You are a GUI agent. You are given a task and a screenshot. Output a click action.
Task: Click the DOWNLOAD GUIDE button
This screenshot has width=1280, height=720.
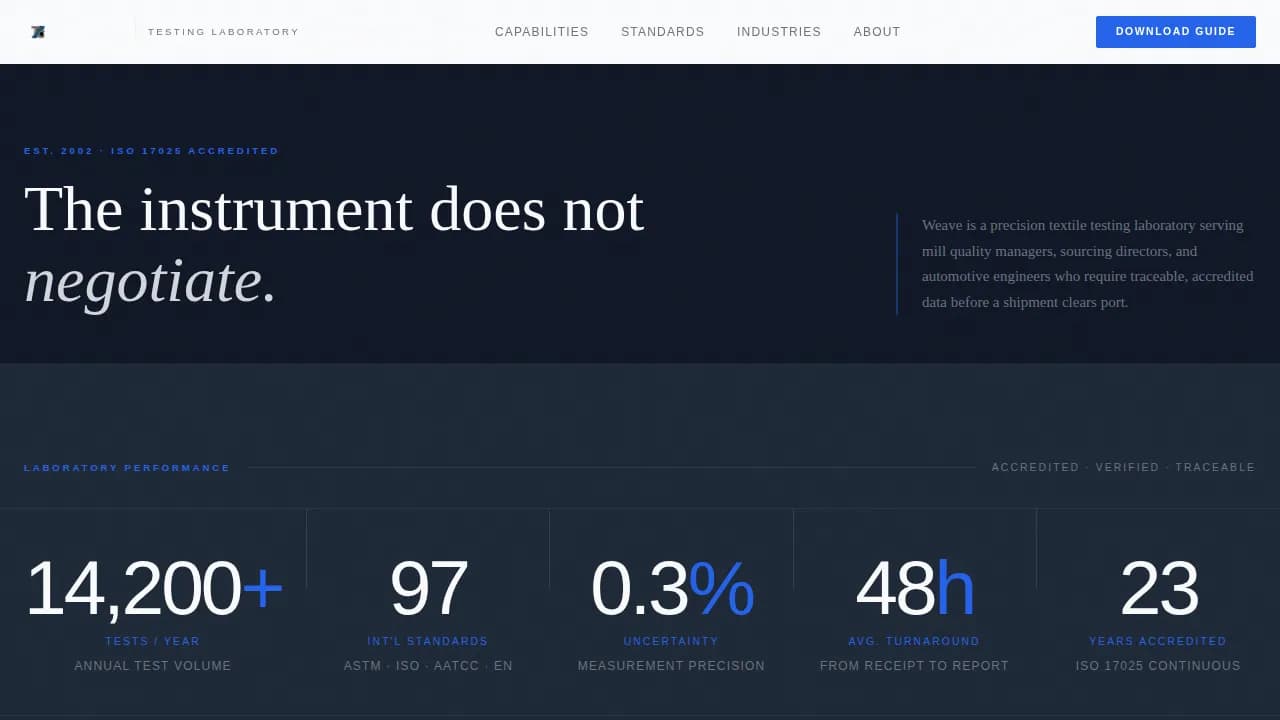click(1176, 31)
